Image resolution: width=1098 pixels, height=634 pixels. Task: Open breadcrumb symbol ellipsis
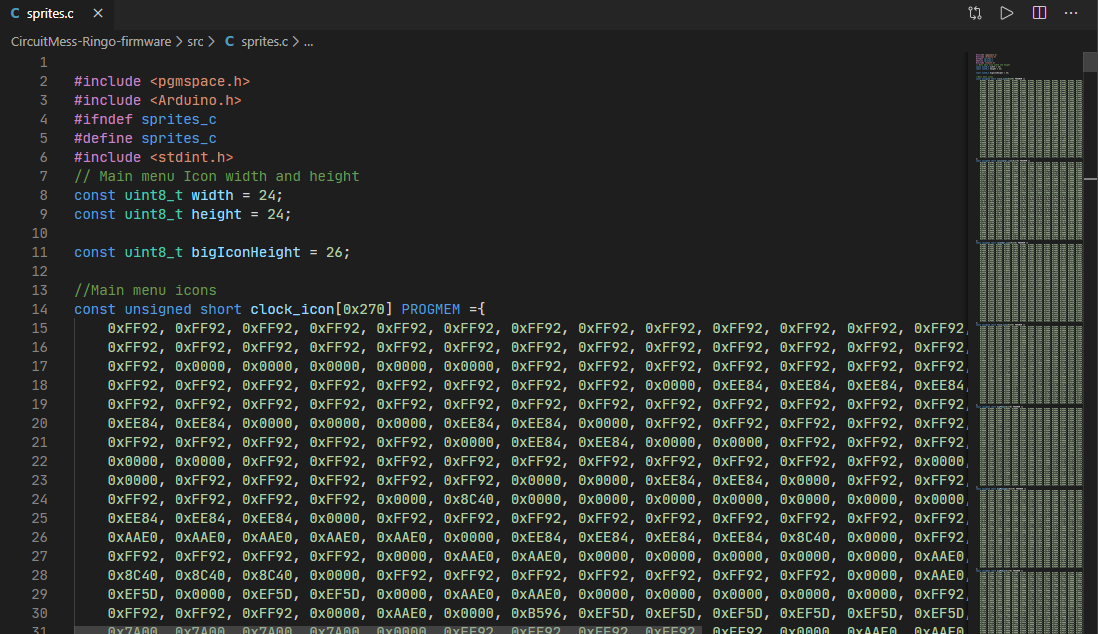309,42
